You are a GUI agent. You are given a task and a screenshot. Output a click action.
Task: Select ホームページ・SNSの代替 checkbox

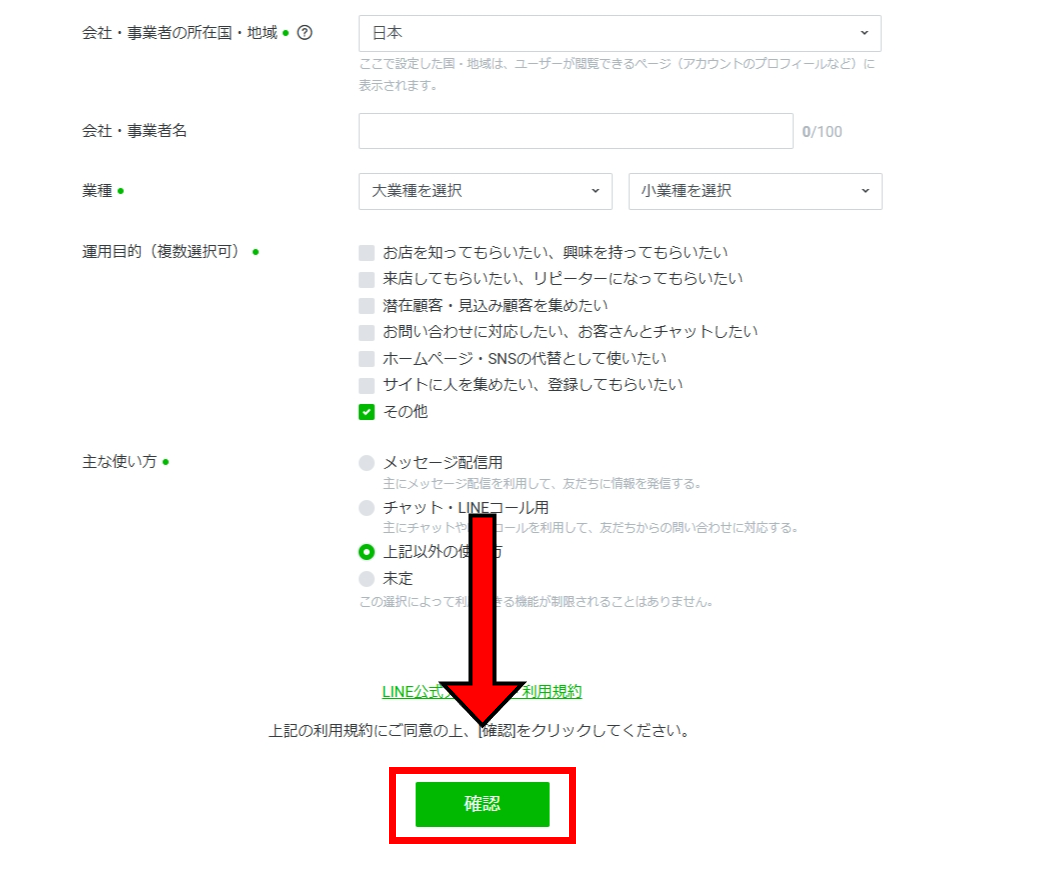click(x=367, y=359)
